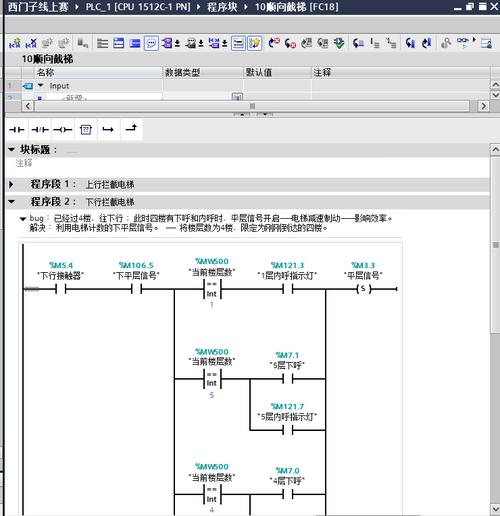Click the 默认值 column header
This screenshot has height=516, width=500.
[277, 72]
